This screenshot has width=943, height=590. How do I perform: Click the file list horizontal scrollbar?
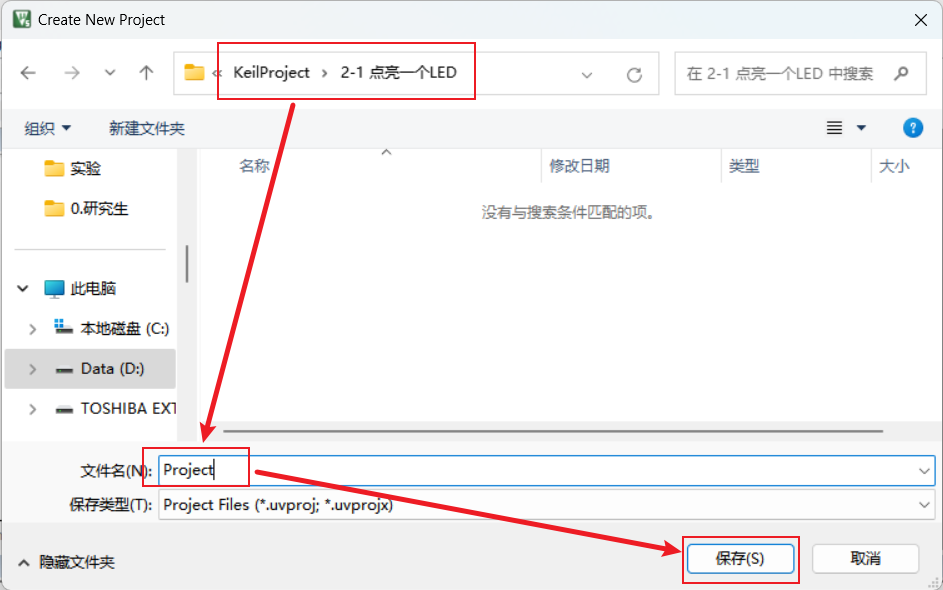(x=553, y=431)
